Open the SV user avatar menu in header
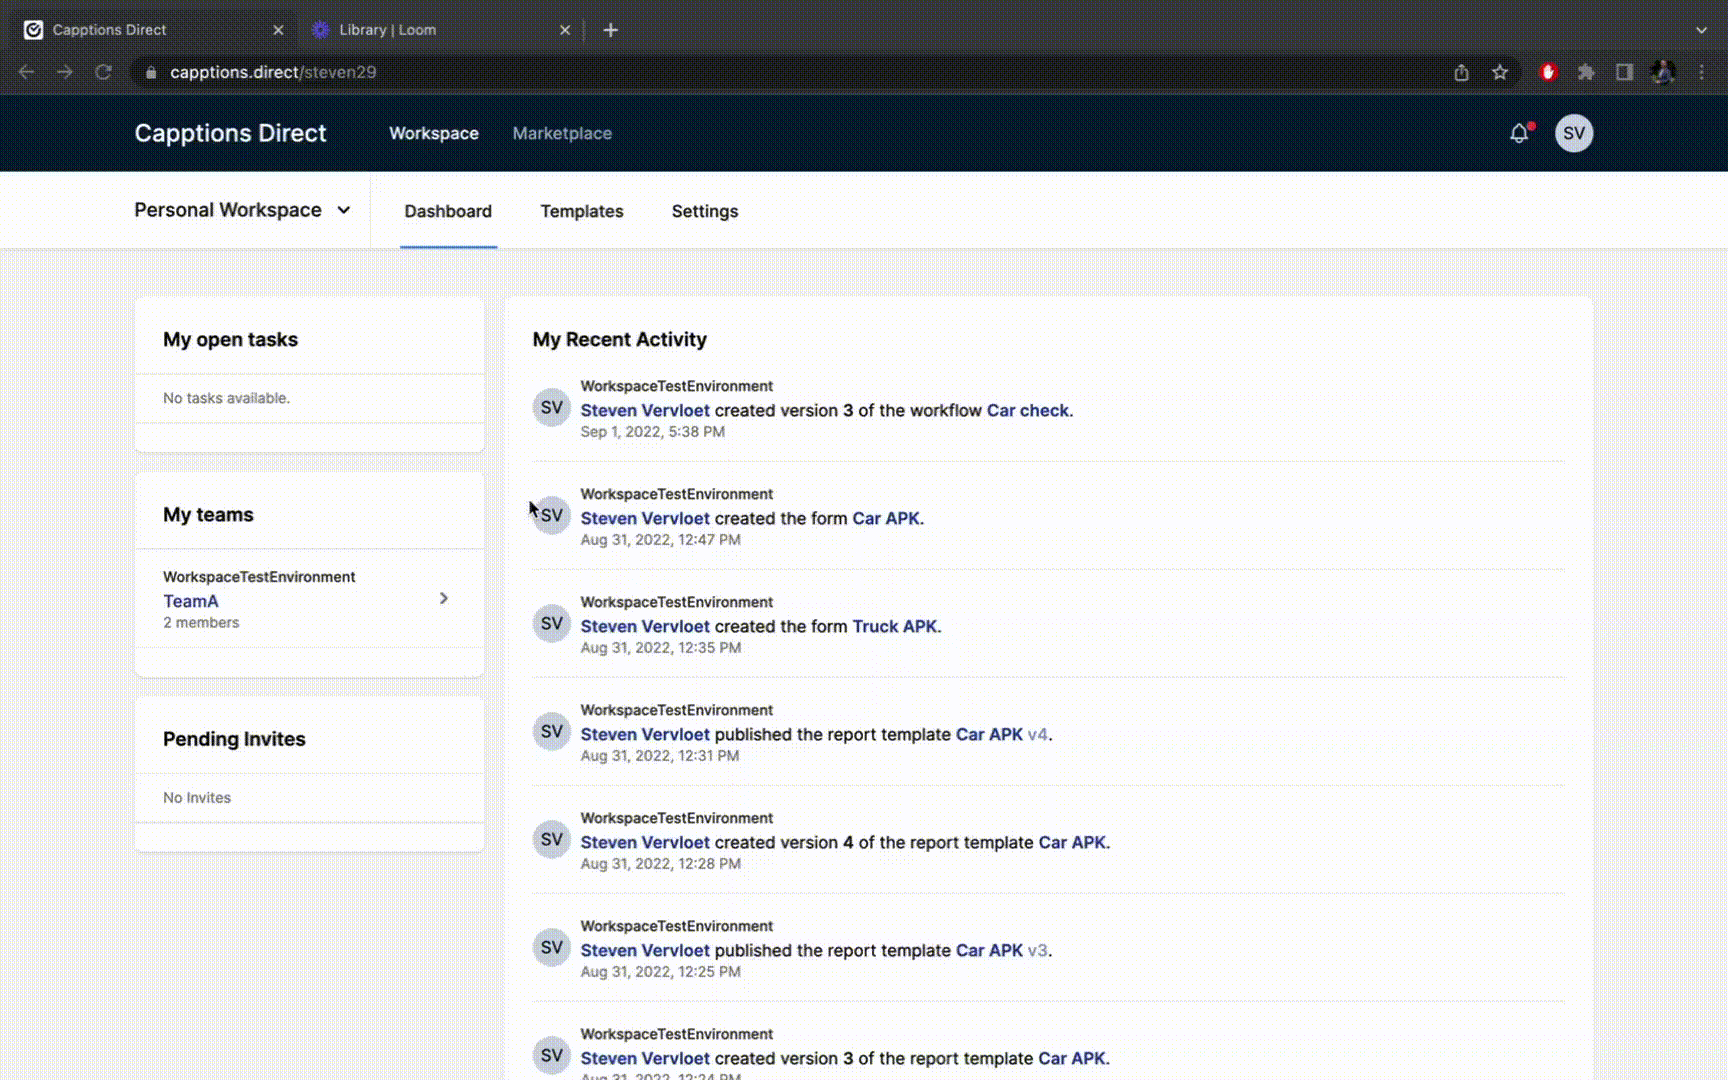Image resolution: width=1728 pixels, height=1080 pixels. 1574,133
